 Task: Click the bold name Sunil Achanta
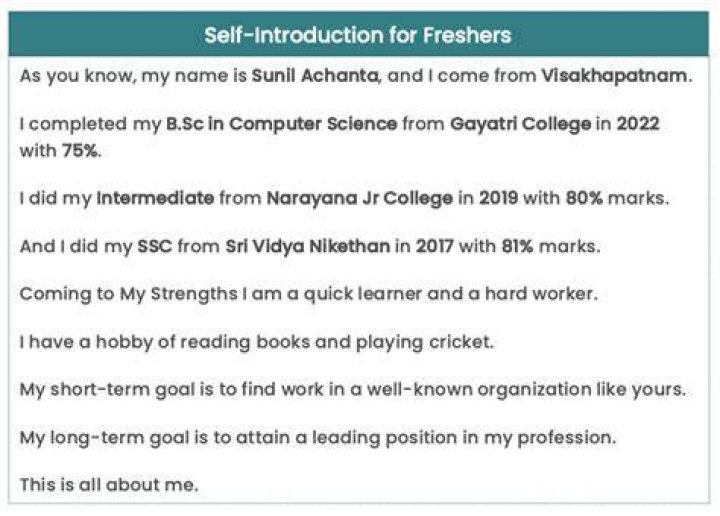click(x=315, y=75)
